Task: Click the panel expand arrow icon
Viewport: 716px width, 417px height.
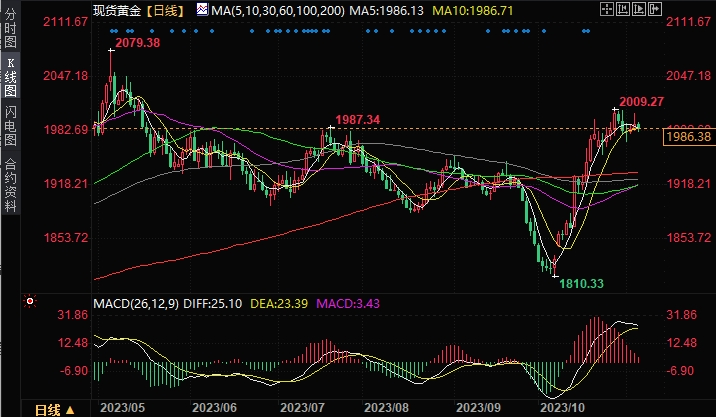Action: tap(655, 9)
